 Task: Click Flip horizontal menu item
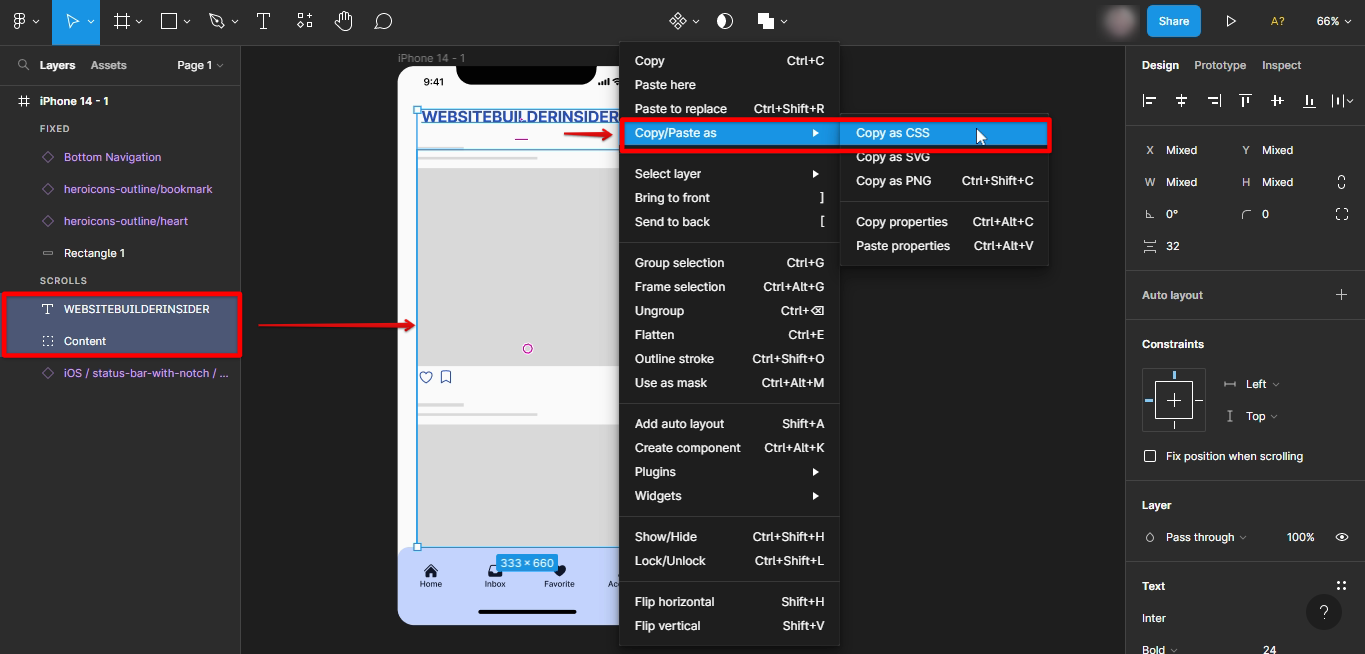click(729, 602)
